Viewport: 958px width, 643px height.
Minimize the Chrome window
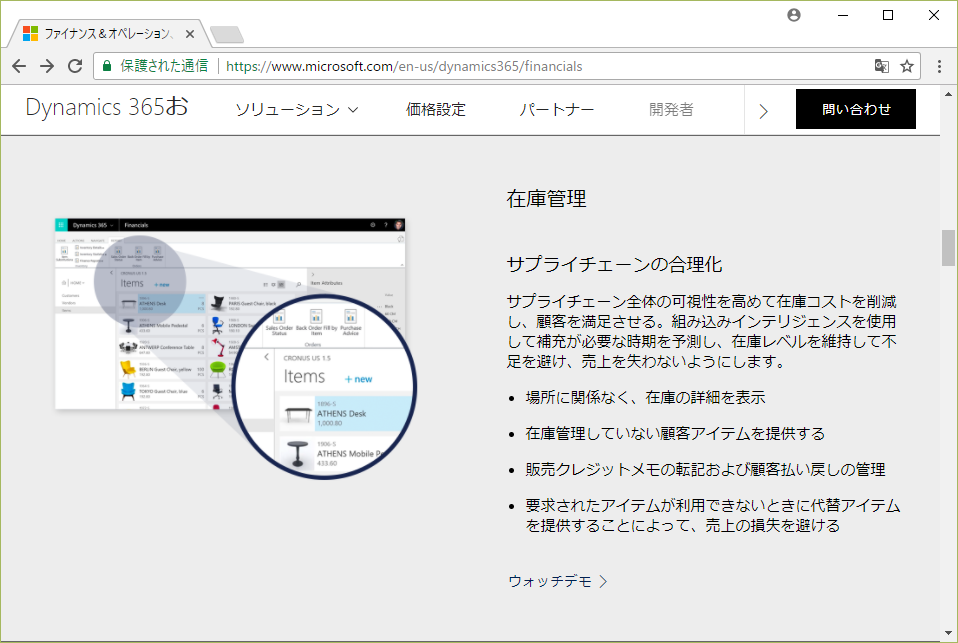pos(843,15)
